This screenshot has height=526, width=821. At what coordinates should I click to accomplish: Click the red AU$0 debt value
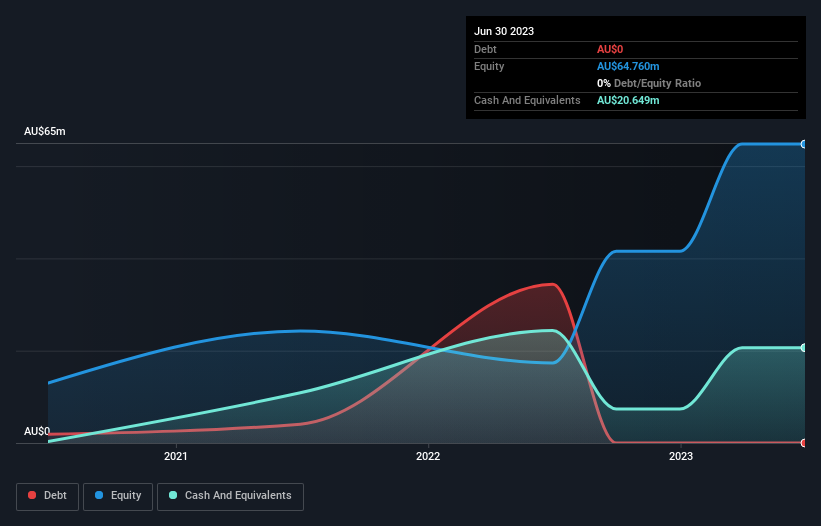click(x=610, y=49)
